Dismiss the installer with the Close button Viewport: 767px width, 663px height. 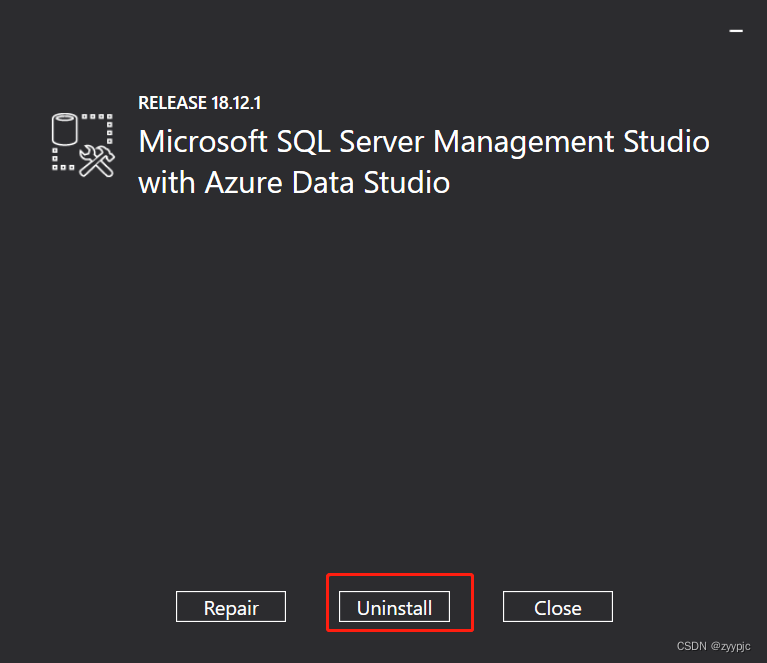[558, 607]
